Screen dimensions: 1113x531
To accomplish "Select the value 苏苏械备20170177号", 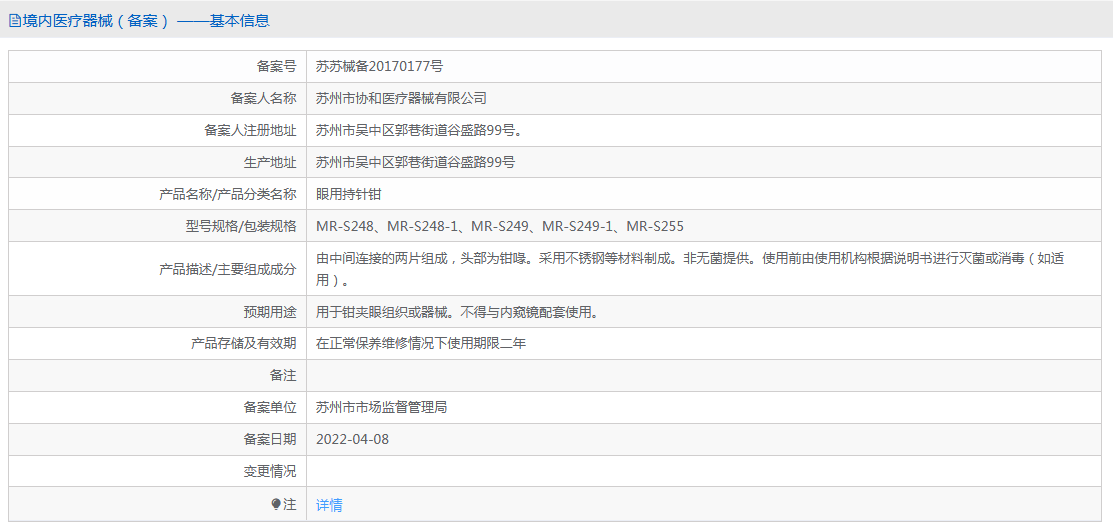I will tap(380, 67).
